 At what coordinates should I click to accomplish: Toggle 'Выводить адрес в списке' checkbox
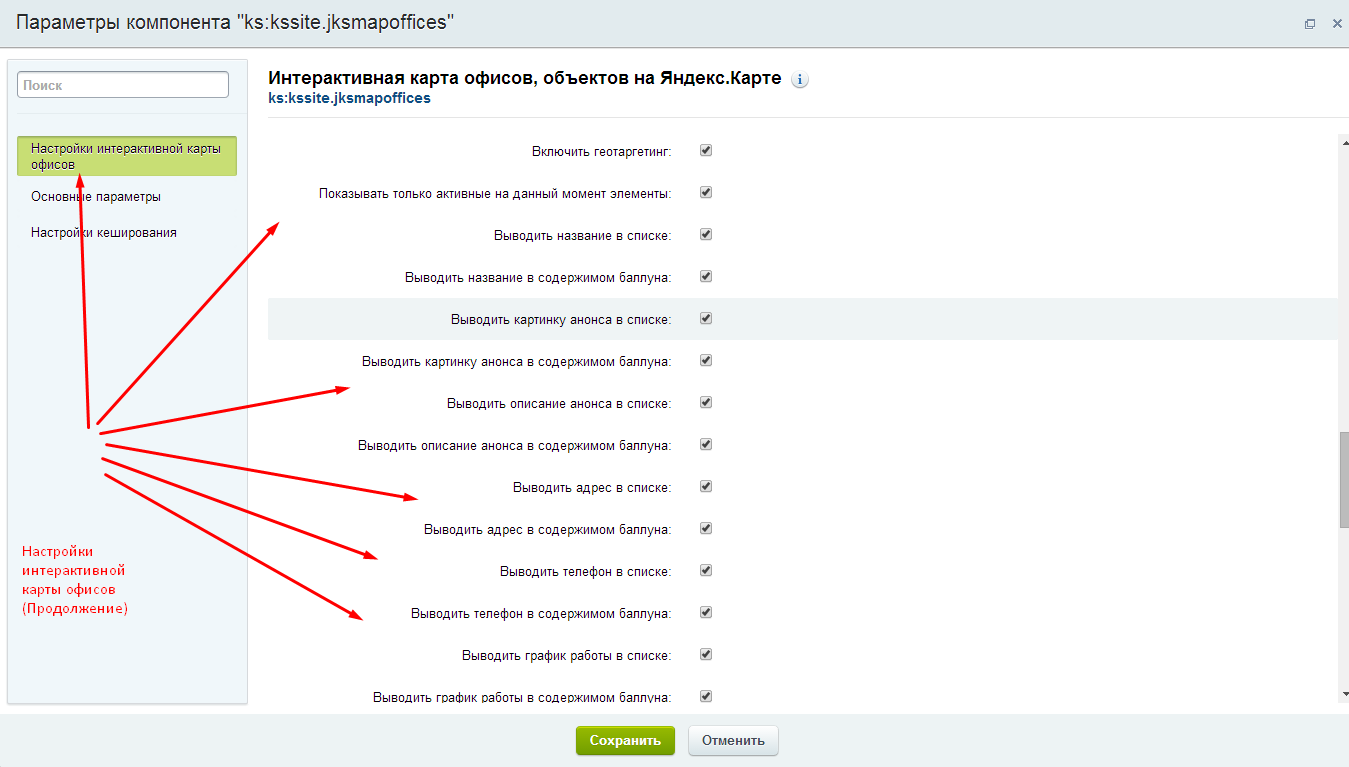click(706, 487)
